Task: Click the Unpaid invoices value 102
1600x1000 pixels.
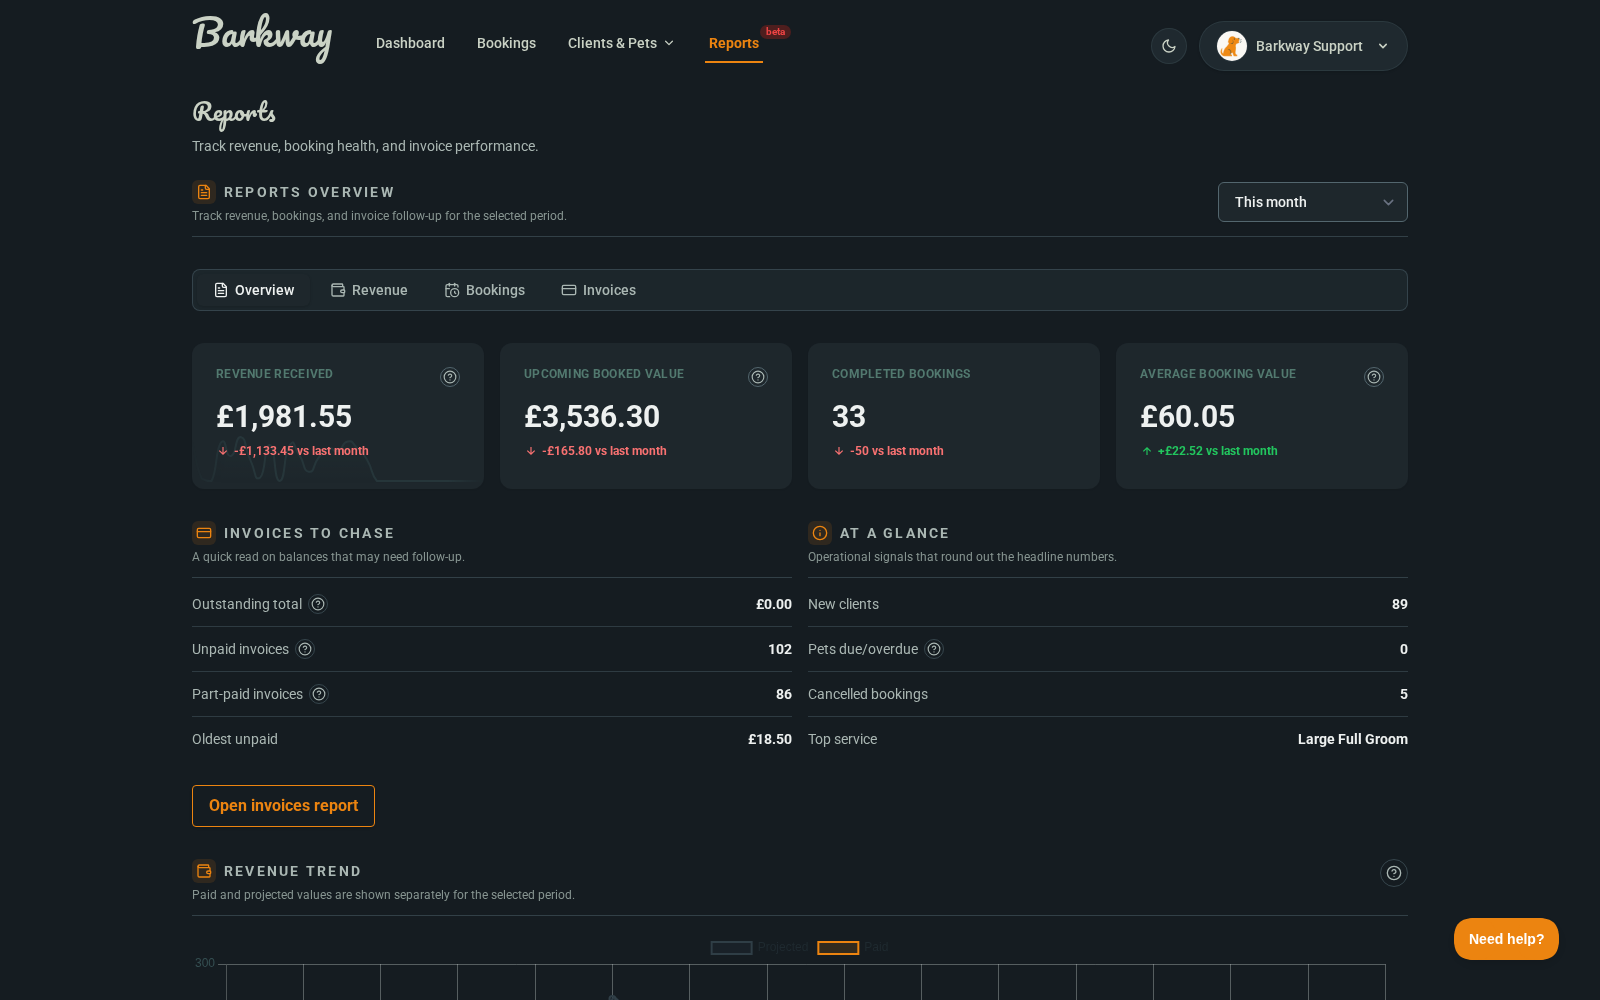Action: tap(780, 649)
